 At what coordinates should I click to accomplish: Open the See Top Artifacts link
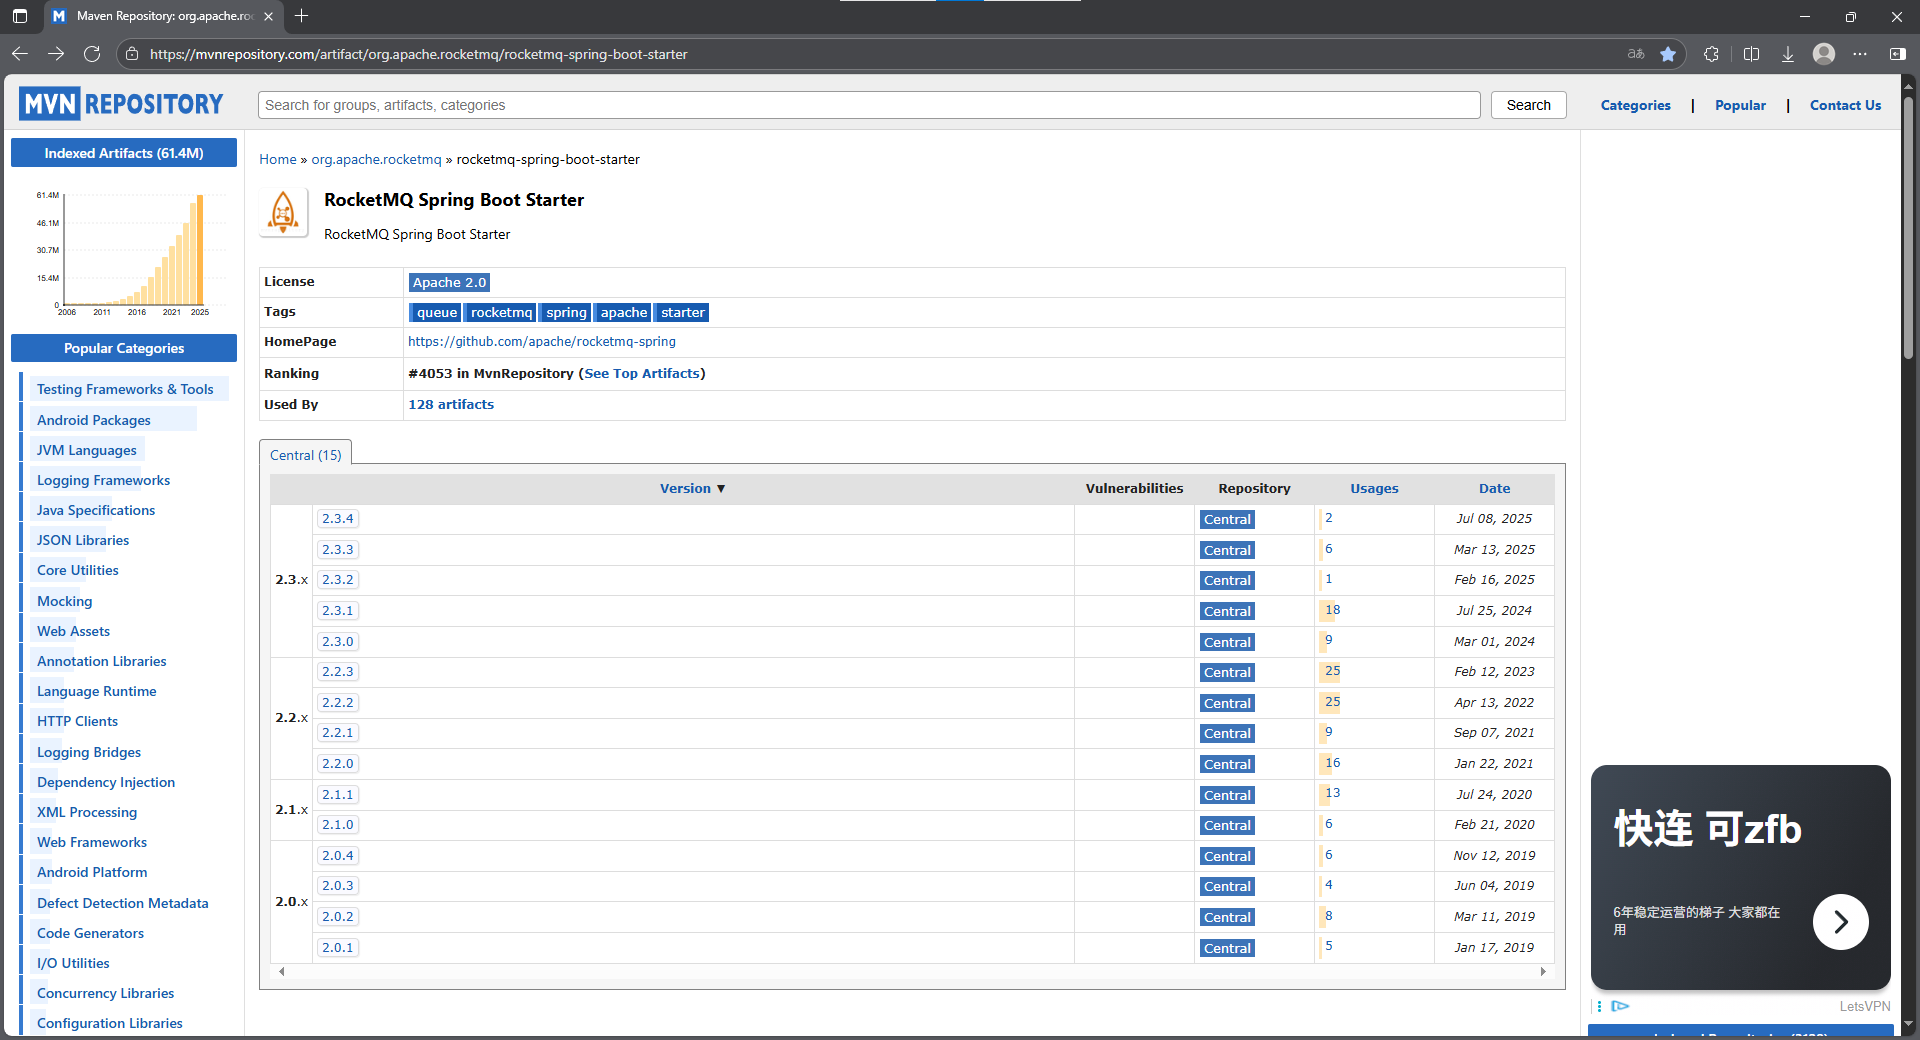(643, 373)
